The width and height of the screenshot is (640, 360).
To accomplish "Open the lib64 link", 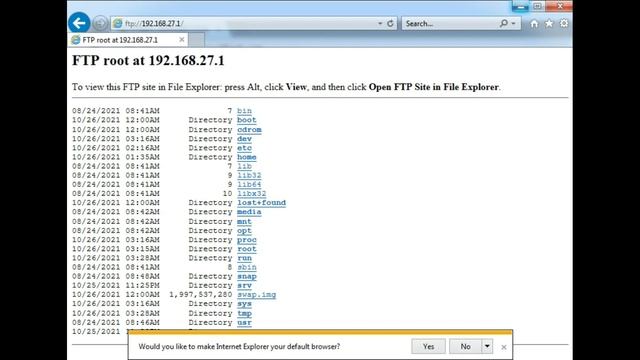I will coord(249,184).
